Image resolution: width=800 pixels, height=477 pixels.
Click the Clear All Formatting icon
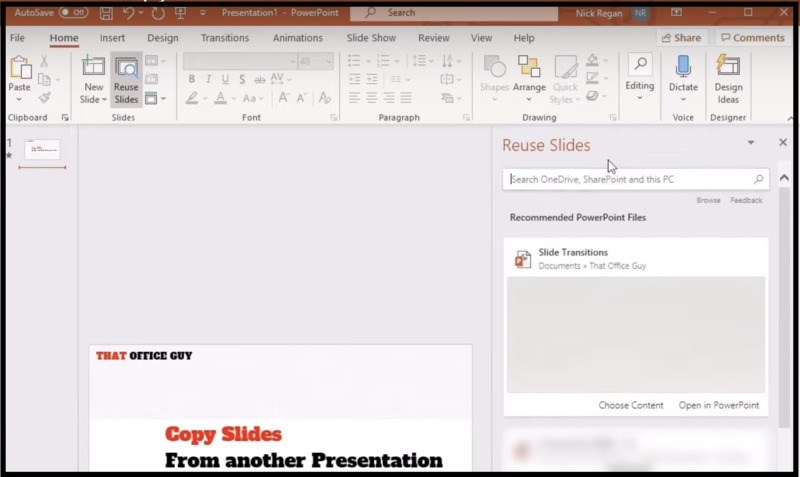point(324,98)
